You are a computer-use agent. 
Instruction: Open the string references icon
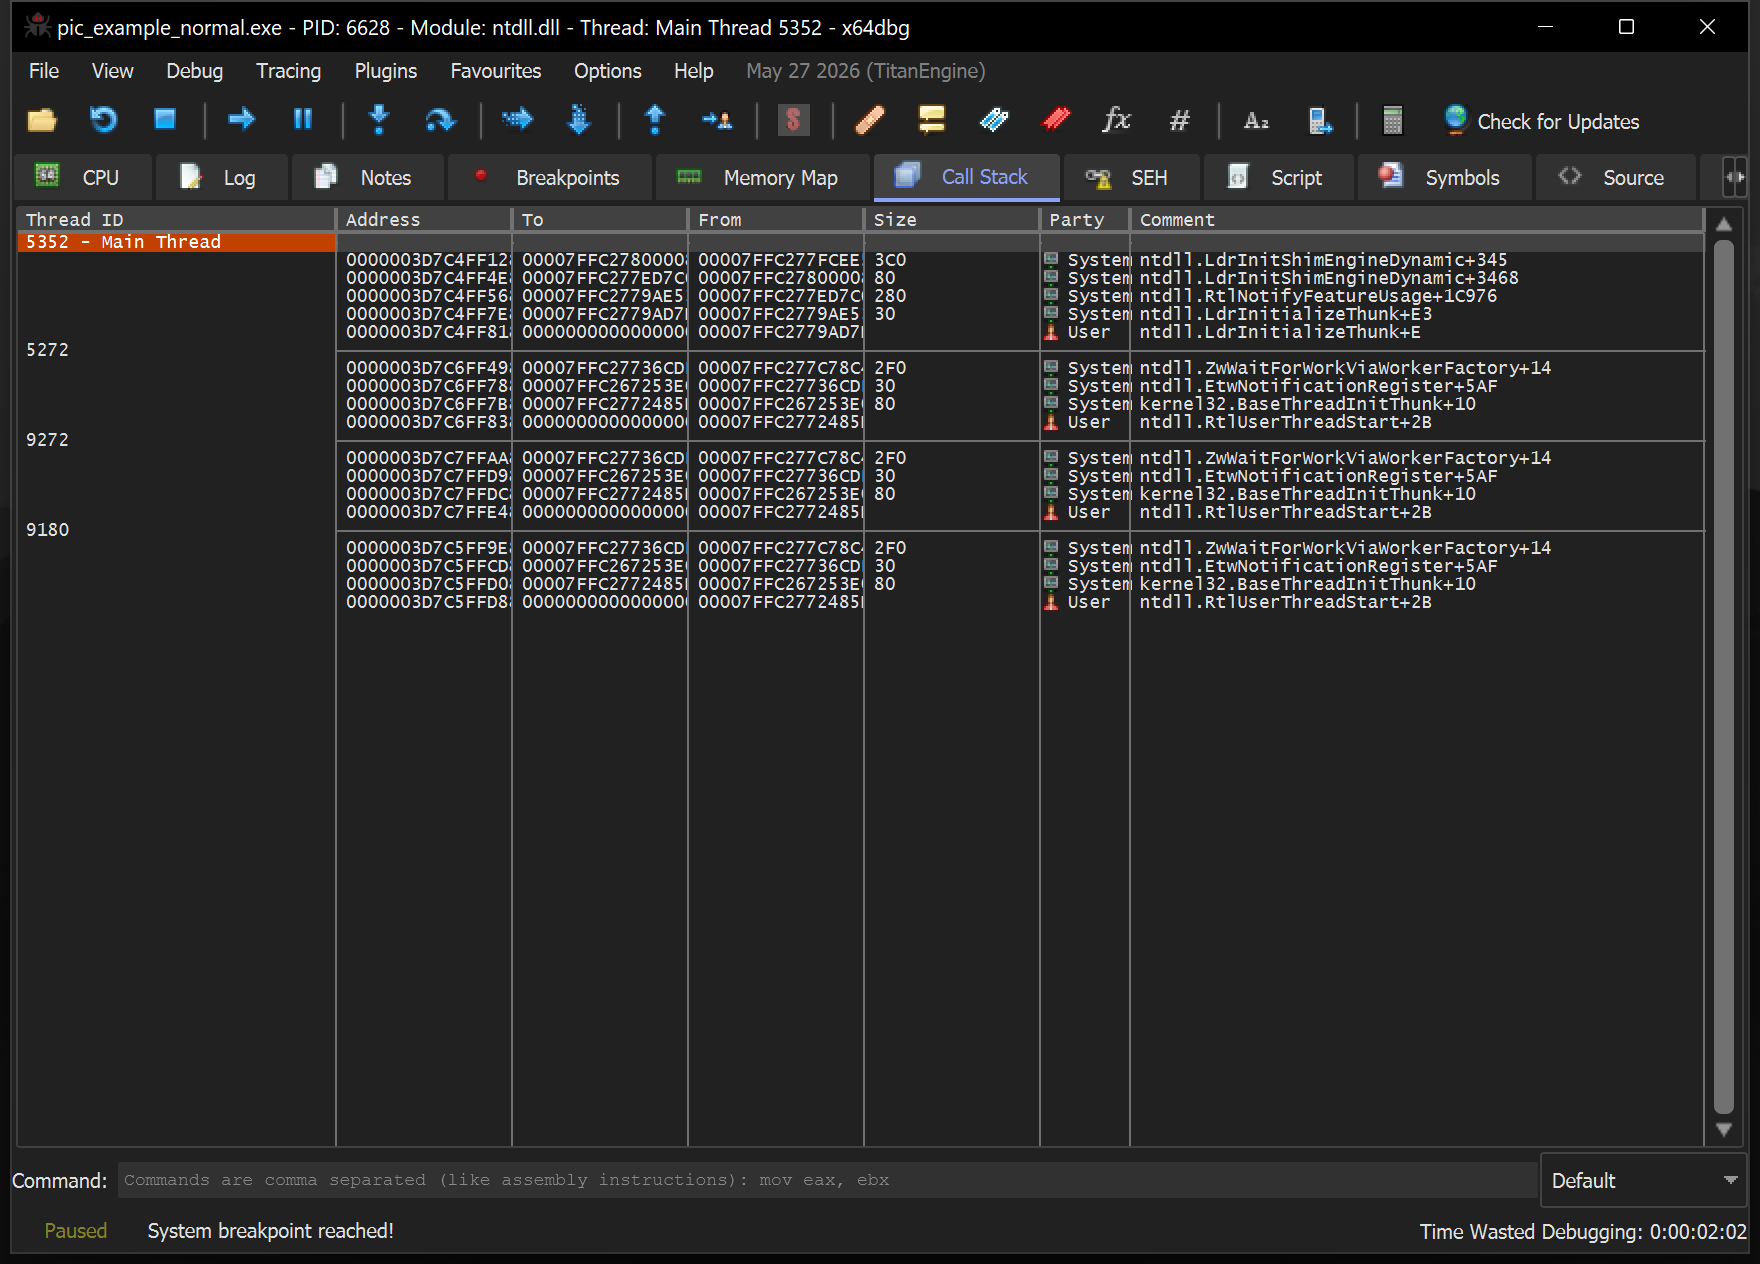tap(1256, 120)
